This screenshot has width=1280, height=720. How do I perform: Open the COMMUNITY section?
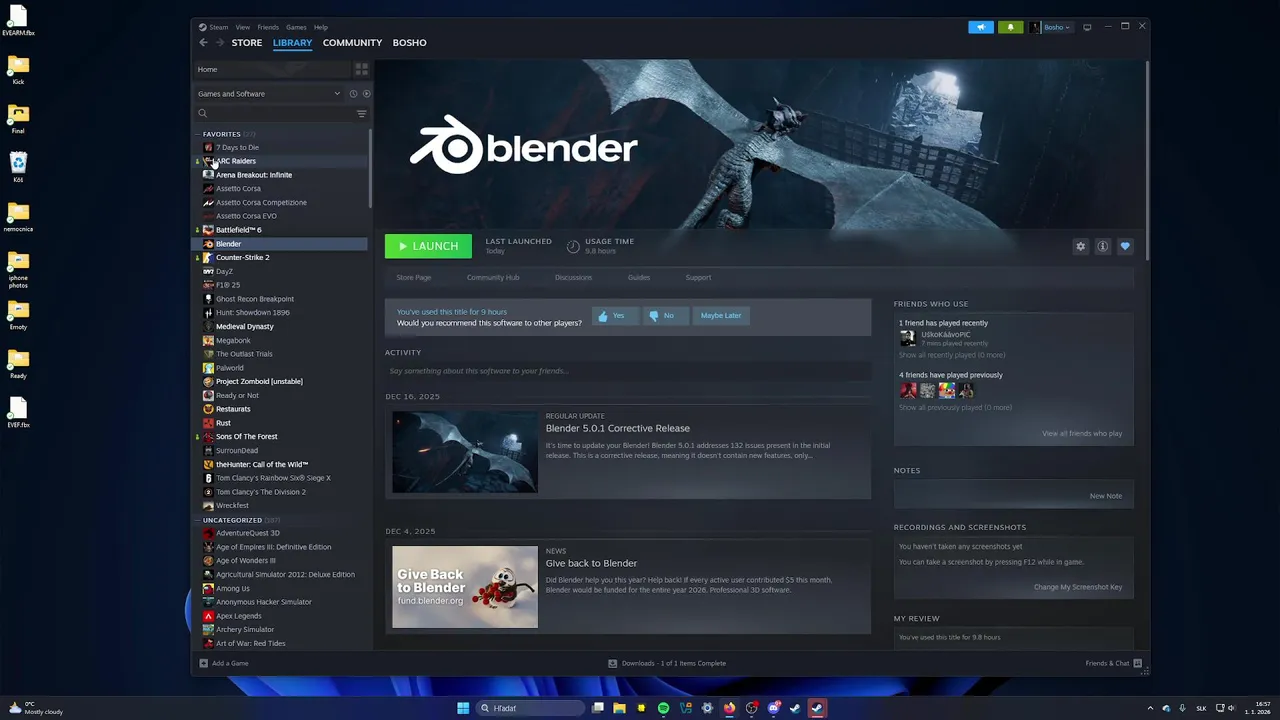coord(352,43)
